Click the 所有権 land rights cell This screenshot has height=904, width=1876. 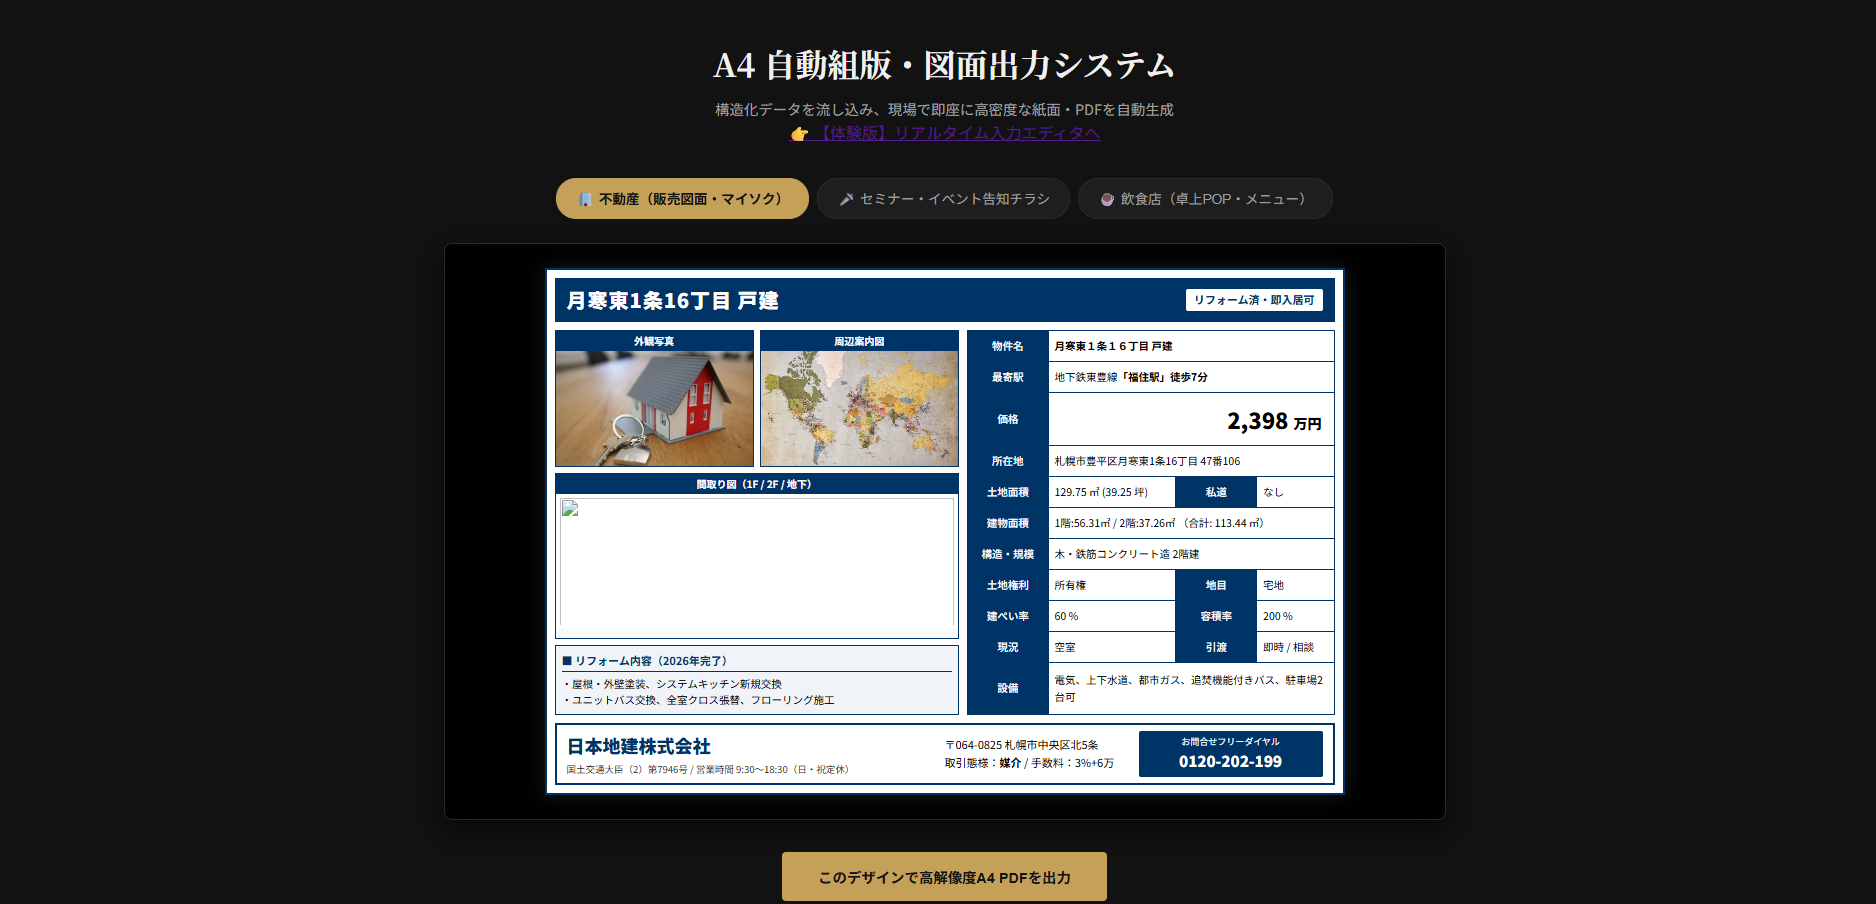pyautogui.click(x=1111, y=585)
